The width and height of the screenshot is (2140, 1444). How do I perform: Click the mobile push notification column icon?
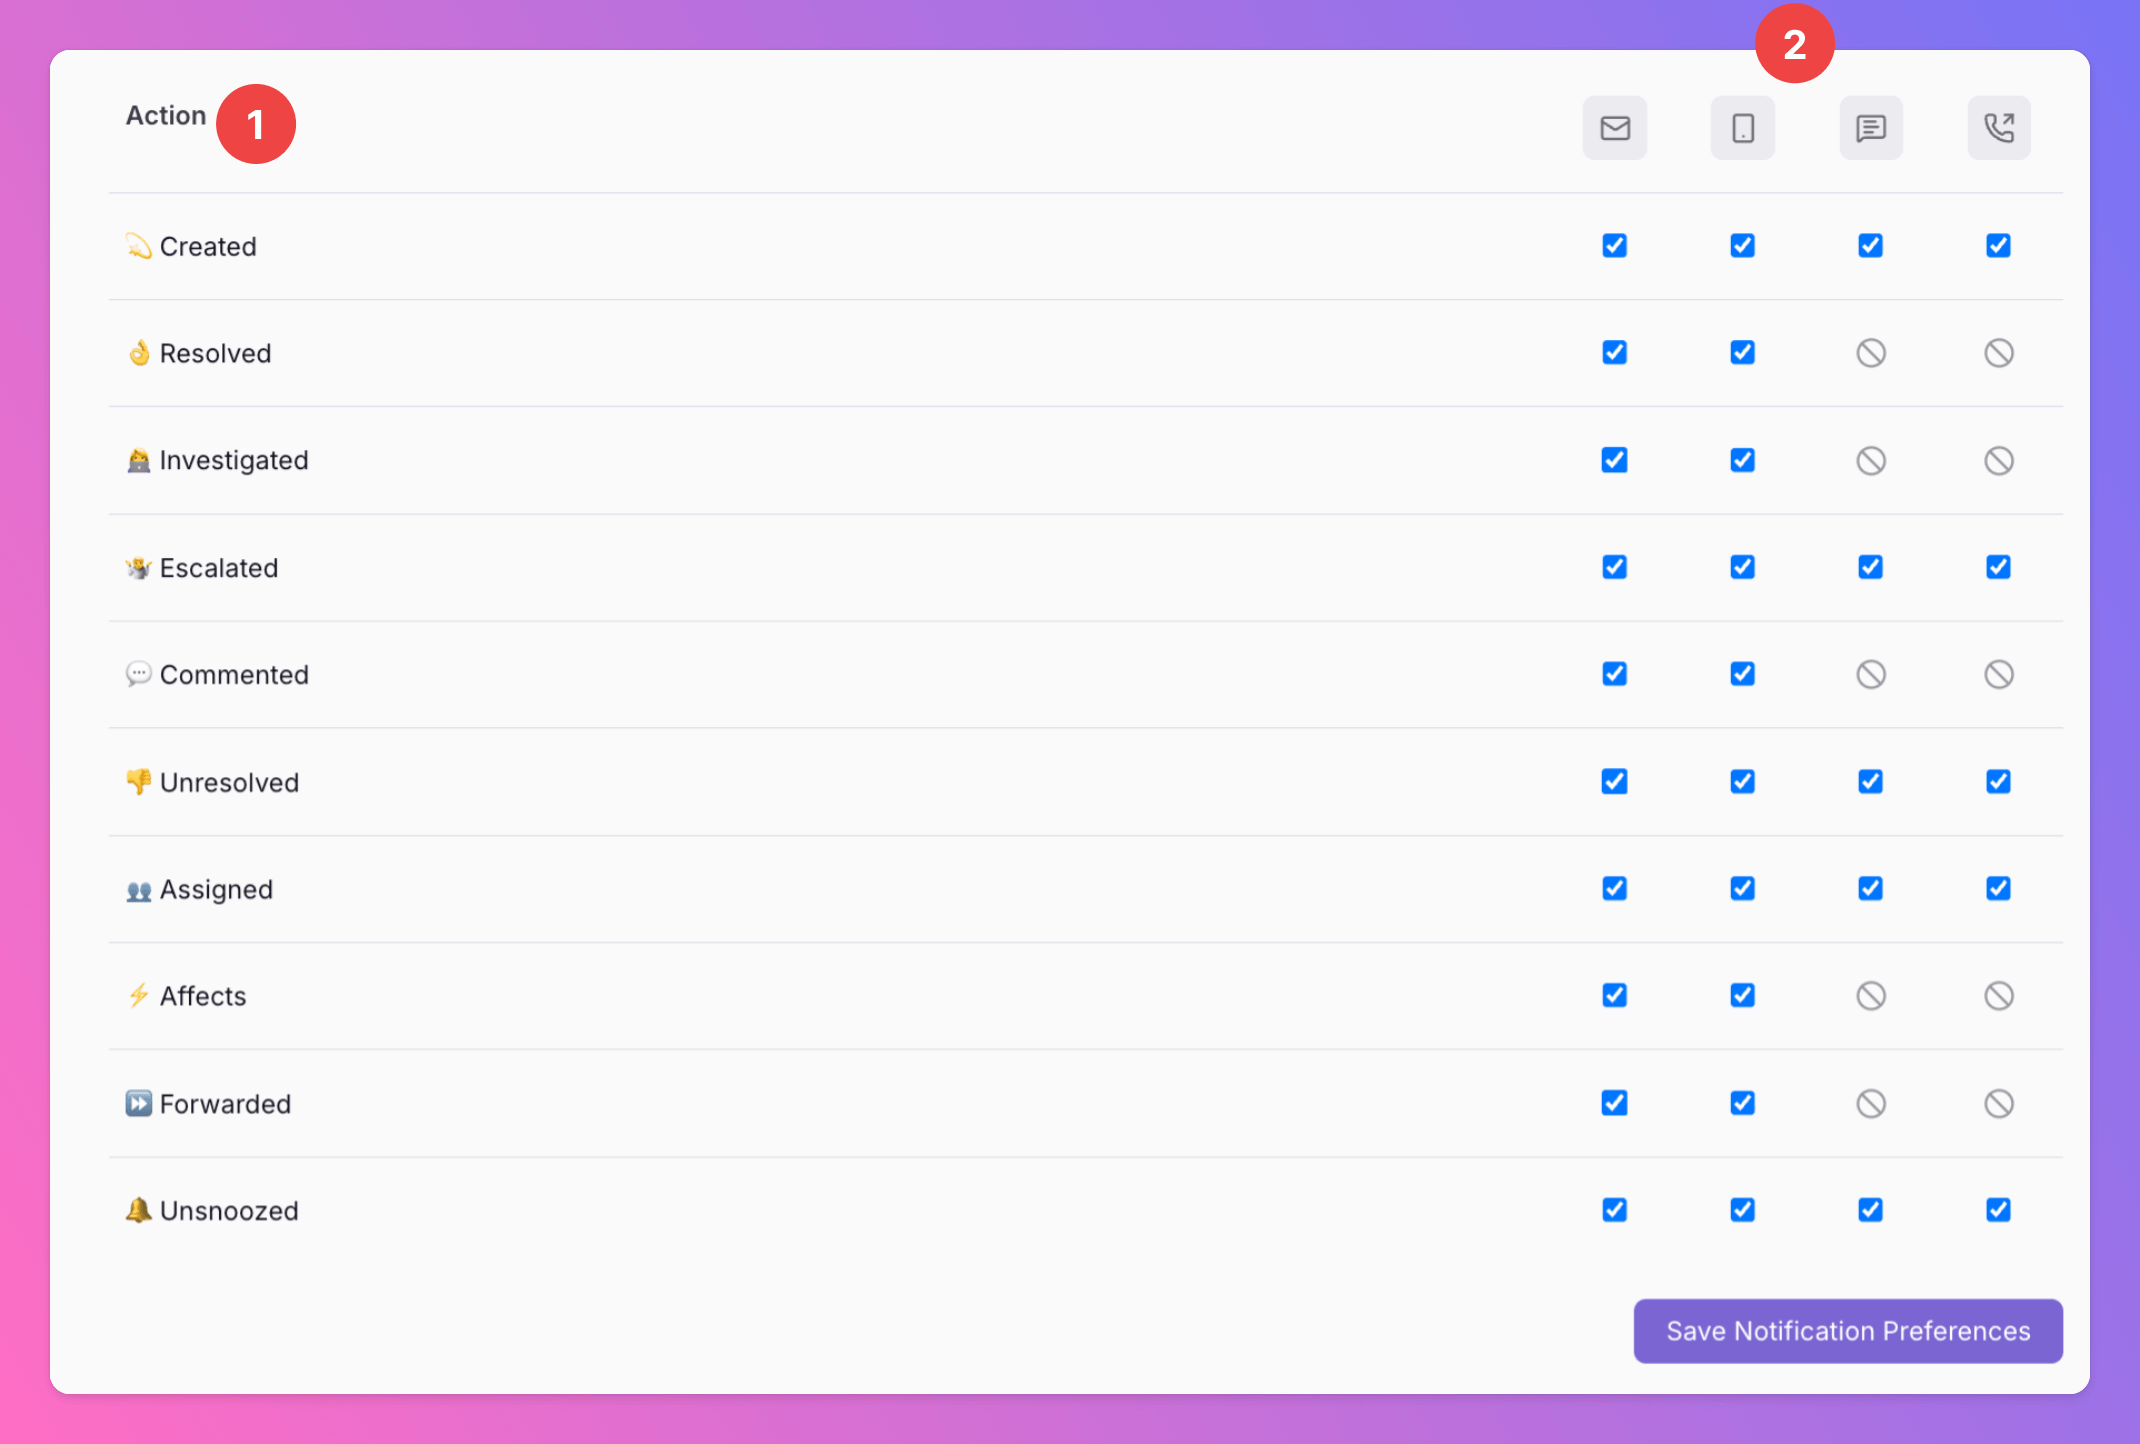1742,128
